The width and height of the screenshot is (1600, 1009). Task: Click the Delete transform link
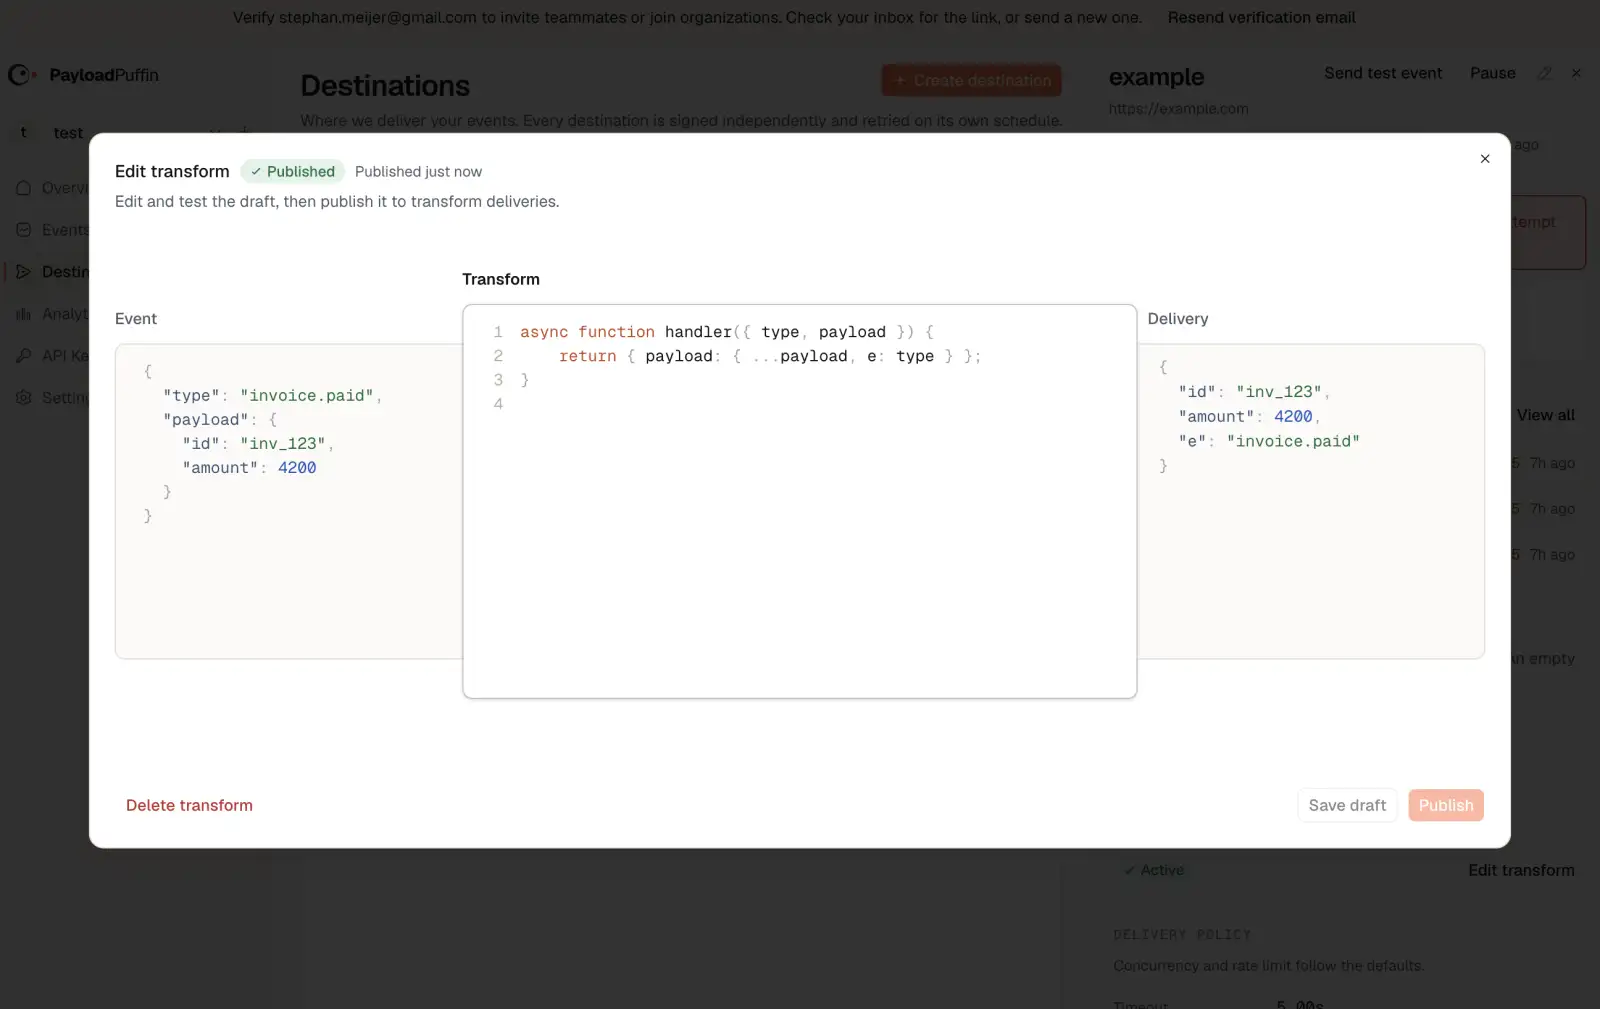click(x=189, y=805)
